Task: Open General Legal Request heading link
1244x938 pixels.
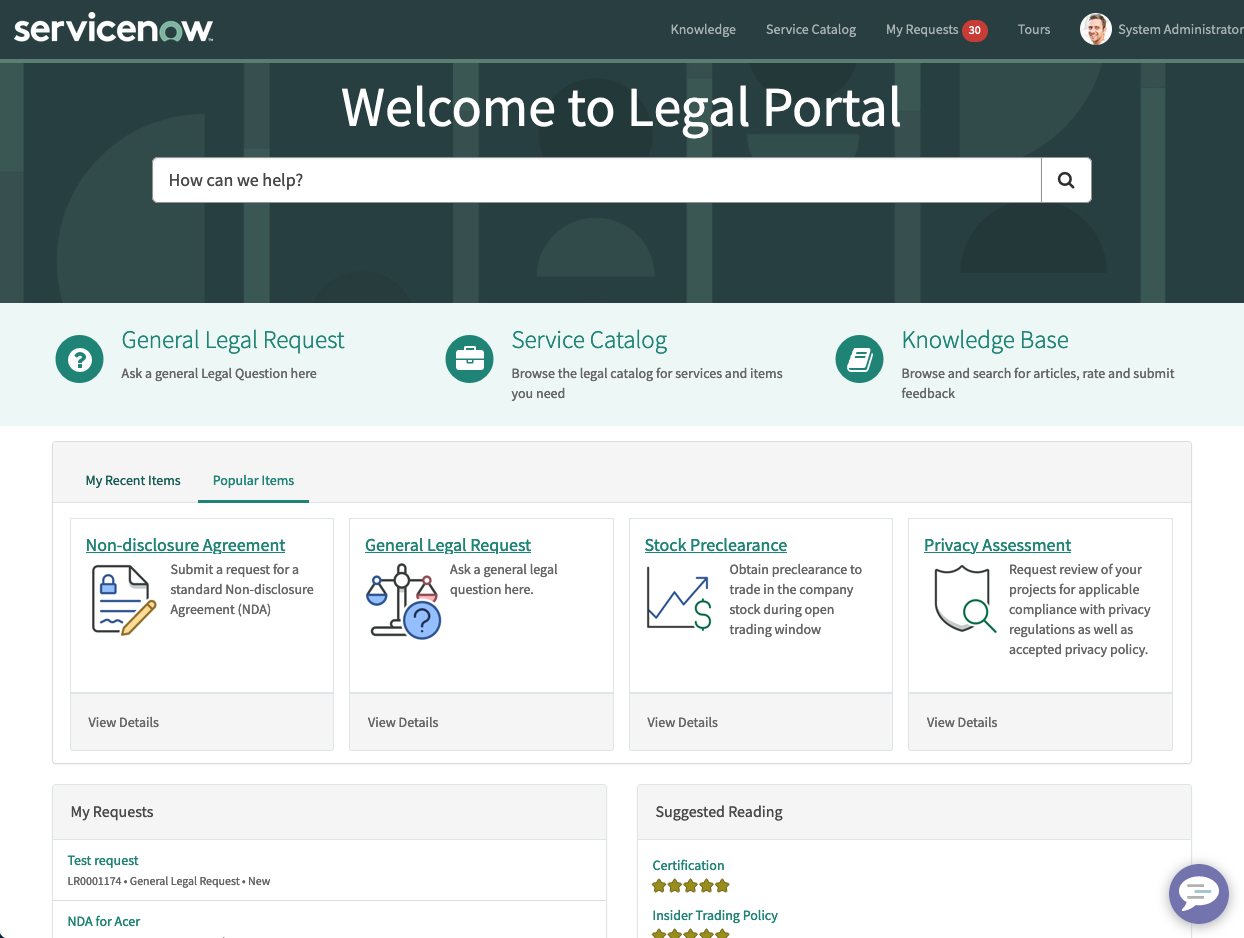Action: click(x=233, y=340)
